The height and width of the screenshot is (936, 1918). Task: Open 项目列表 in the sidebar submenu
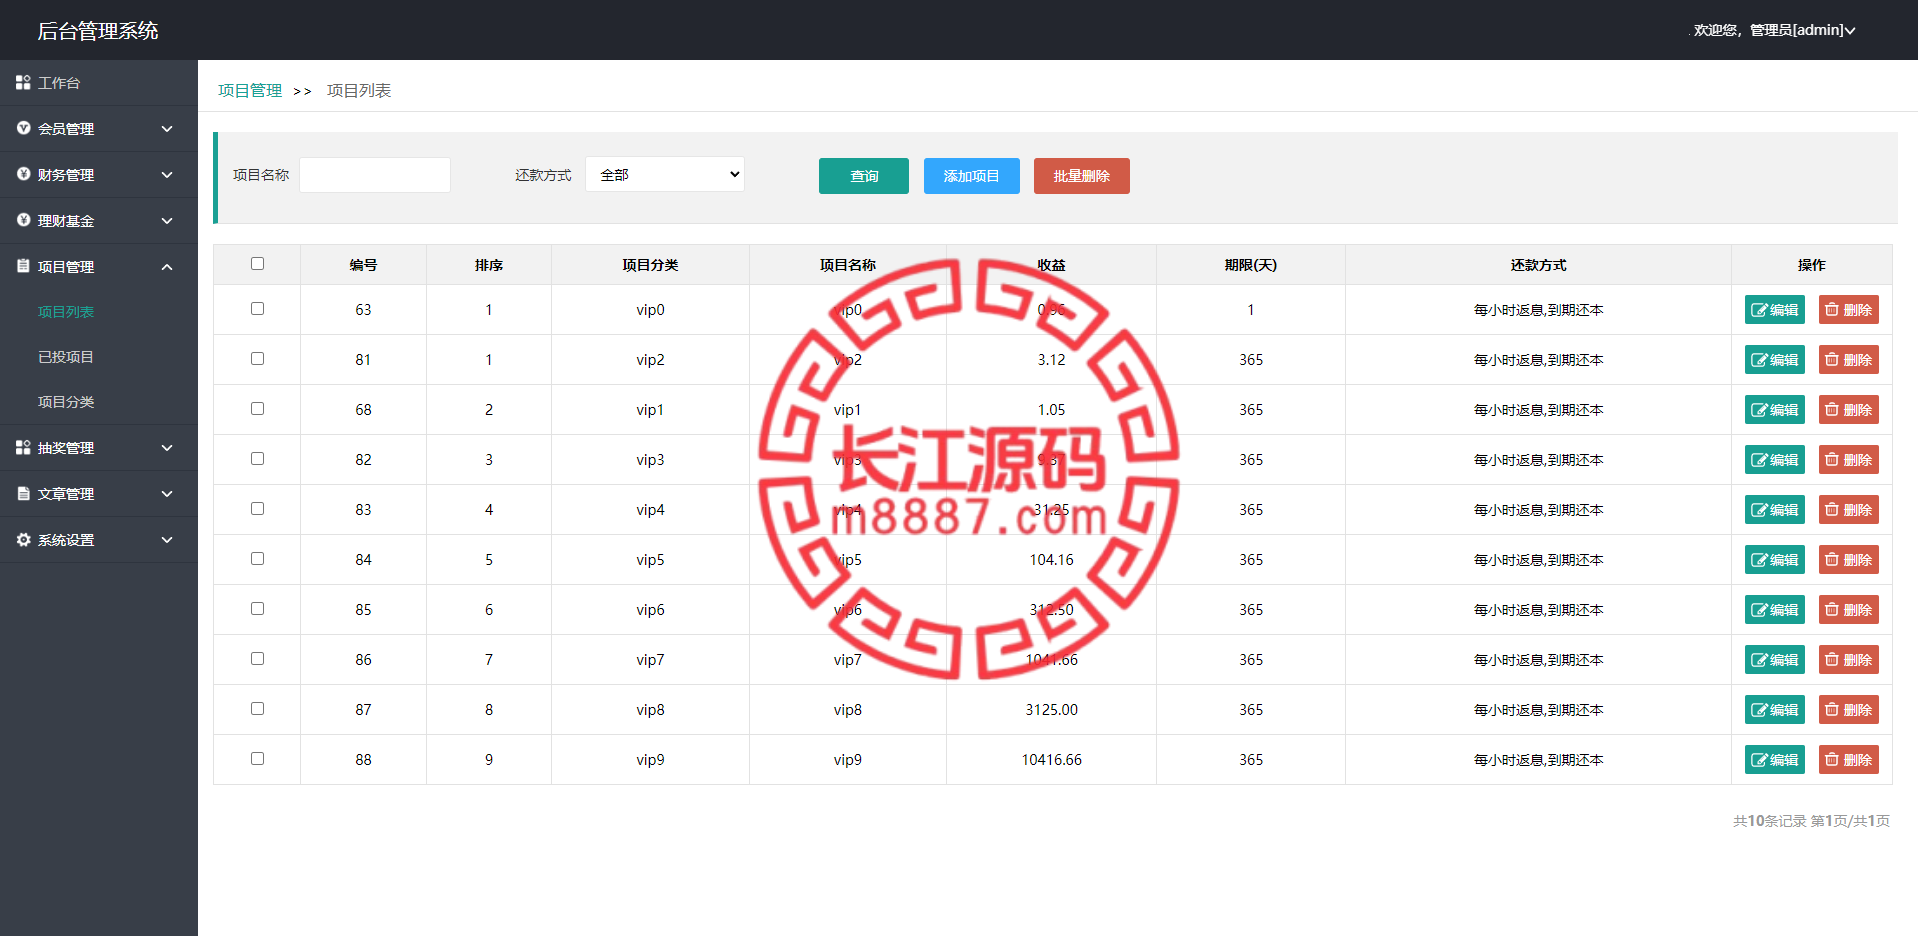[x=66, y=312]
